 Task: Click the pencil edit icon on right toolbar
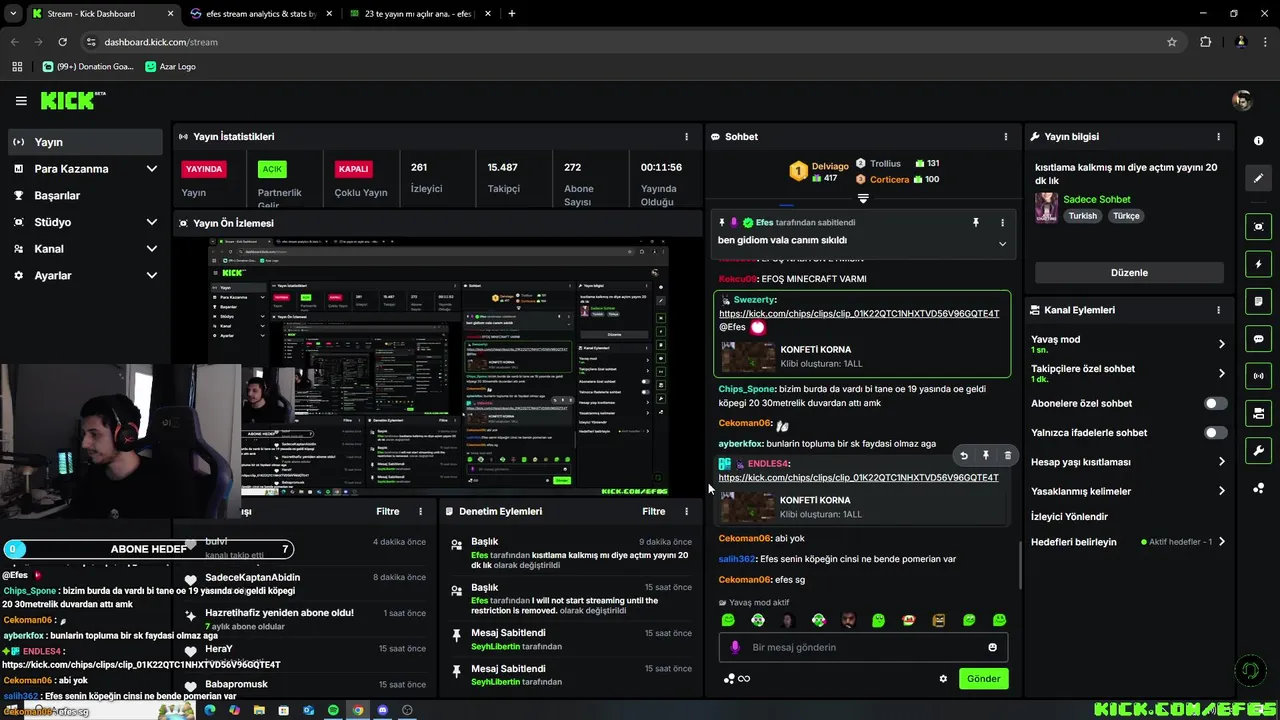coord(1258,178)
